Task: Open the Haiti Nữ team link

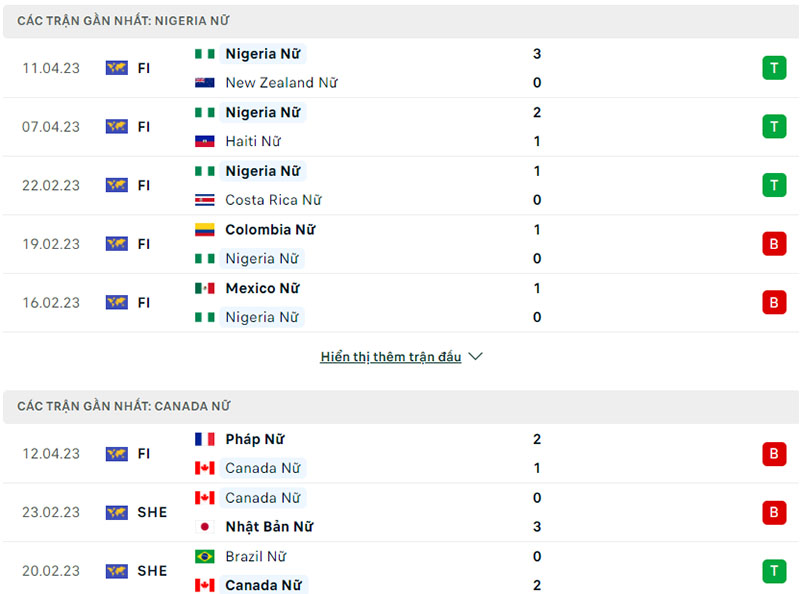Action: pos(253,142)
